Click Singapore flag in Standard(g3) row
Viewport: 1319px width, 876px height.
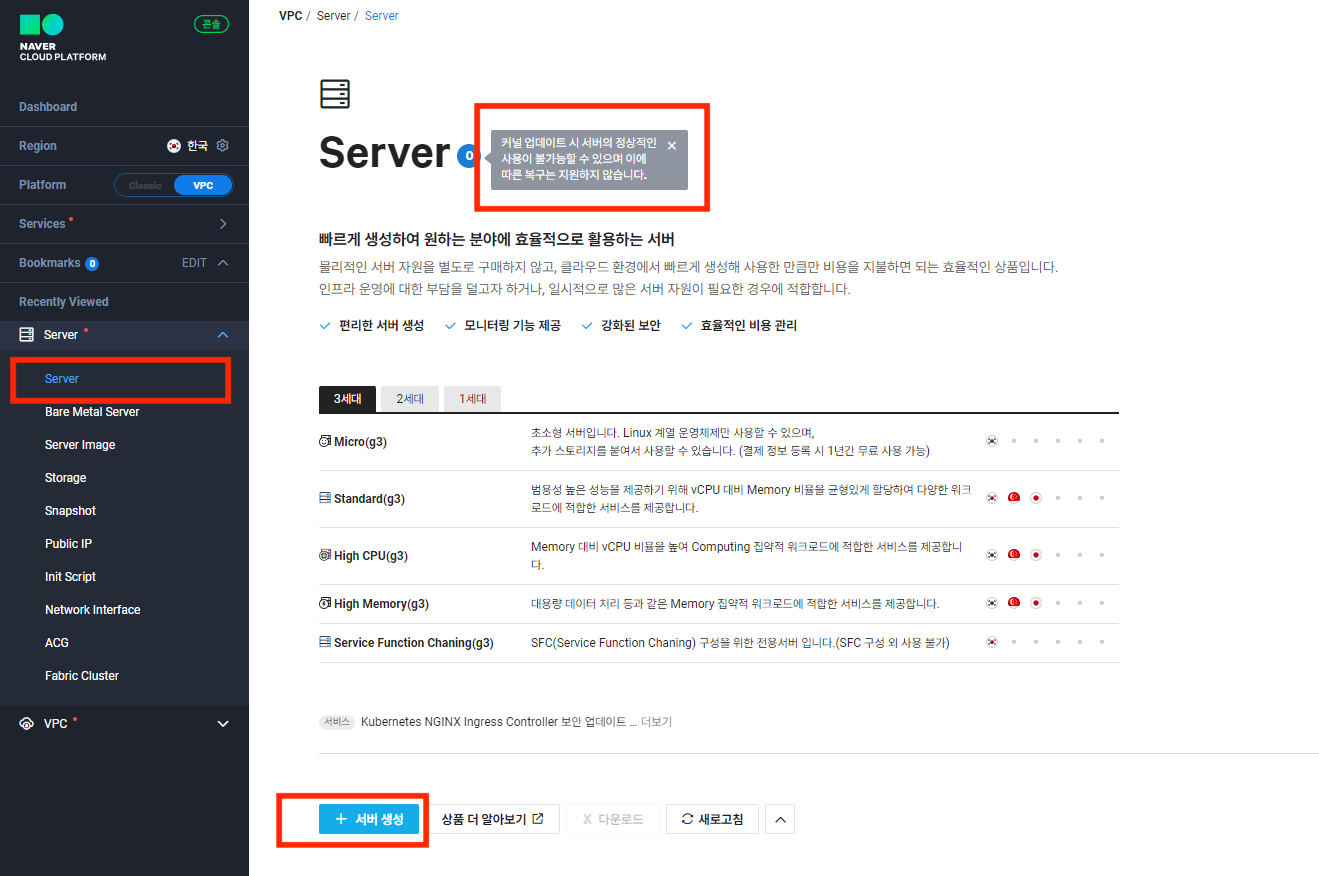[x=1014, y=498]
